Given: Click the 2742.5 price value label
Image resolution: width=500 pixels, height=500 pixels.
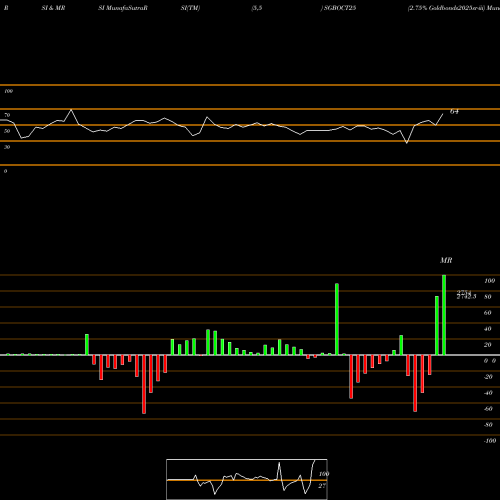Looking at the screenshot, I should [466, 296].
